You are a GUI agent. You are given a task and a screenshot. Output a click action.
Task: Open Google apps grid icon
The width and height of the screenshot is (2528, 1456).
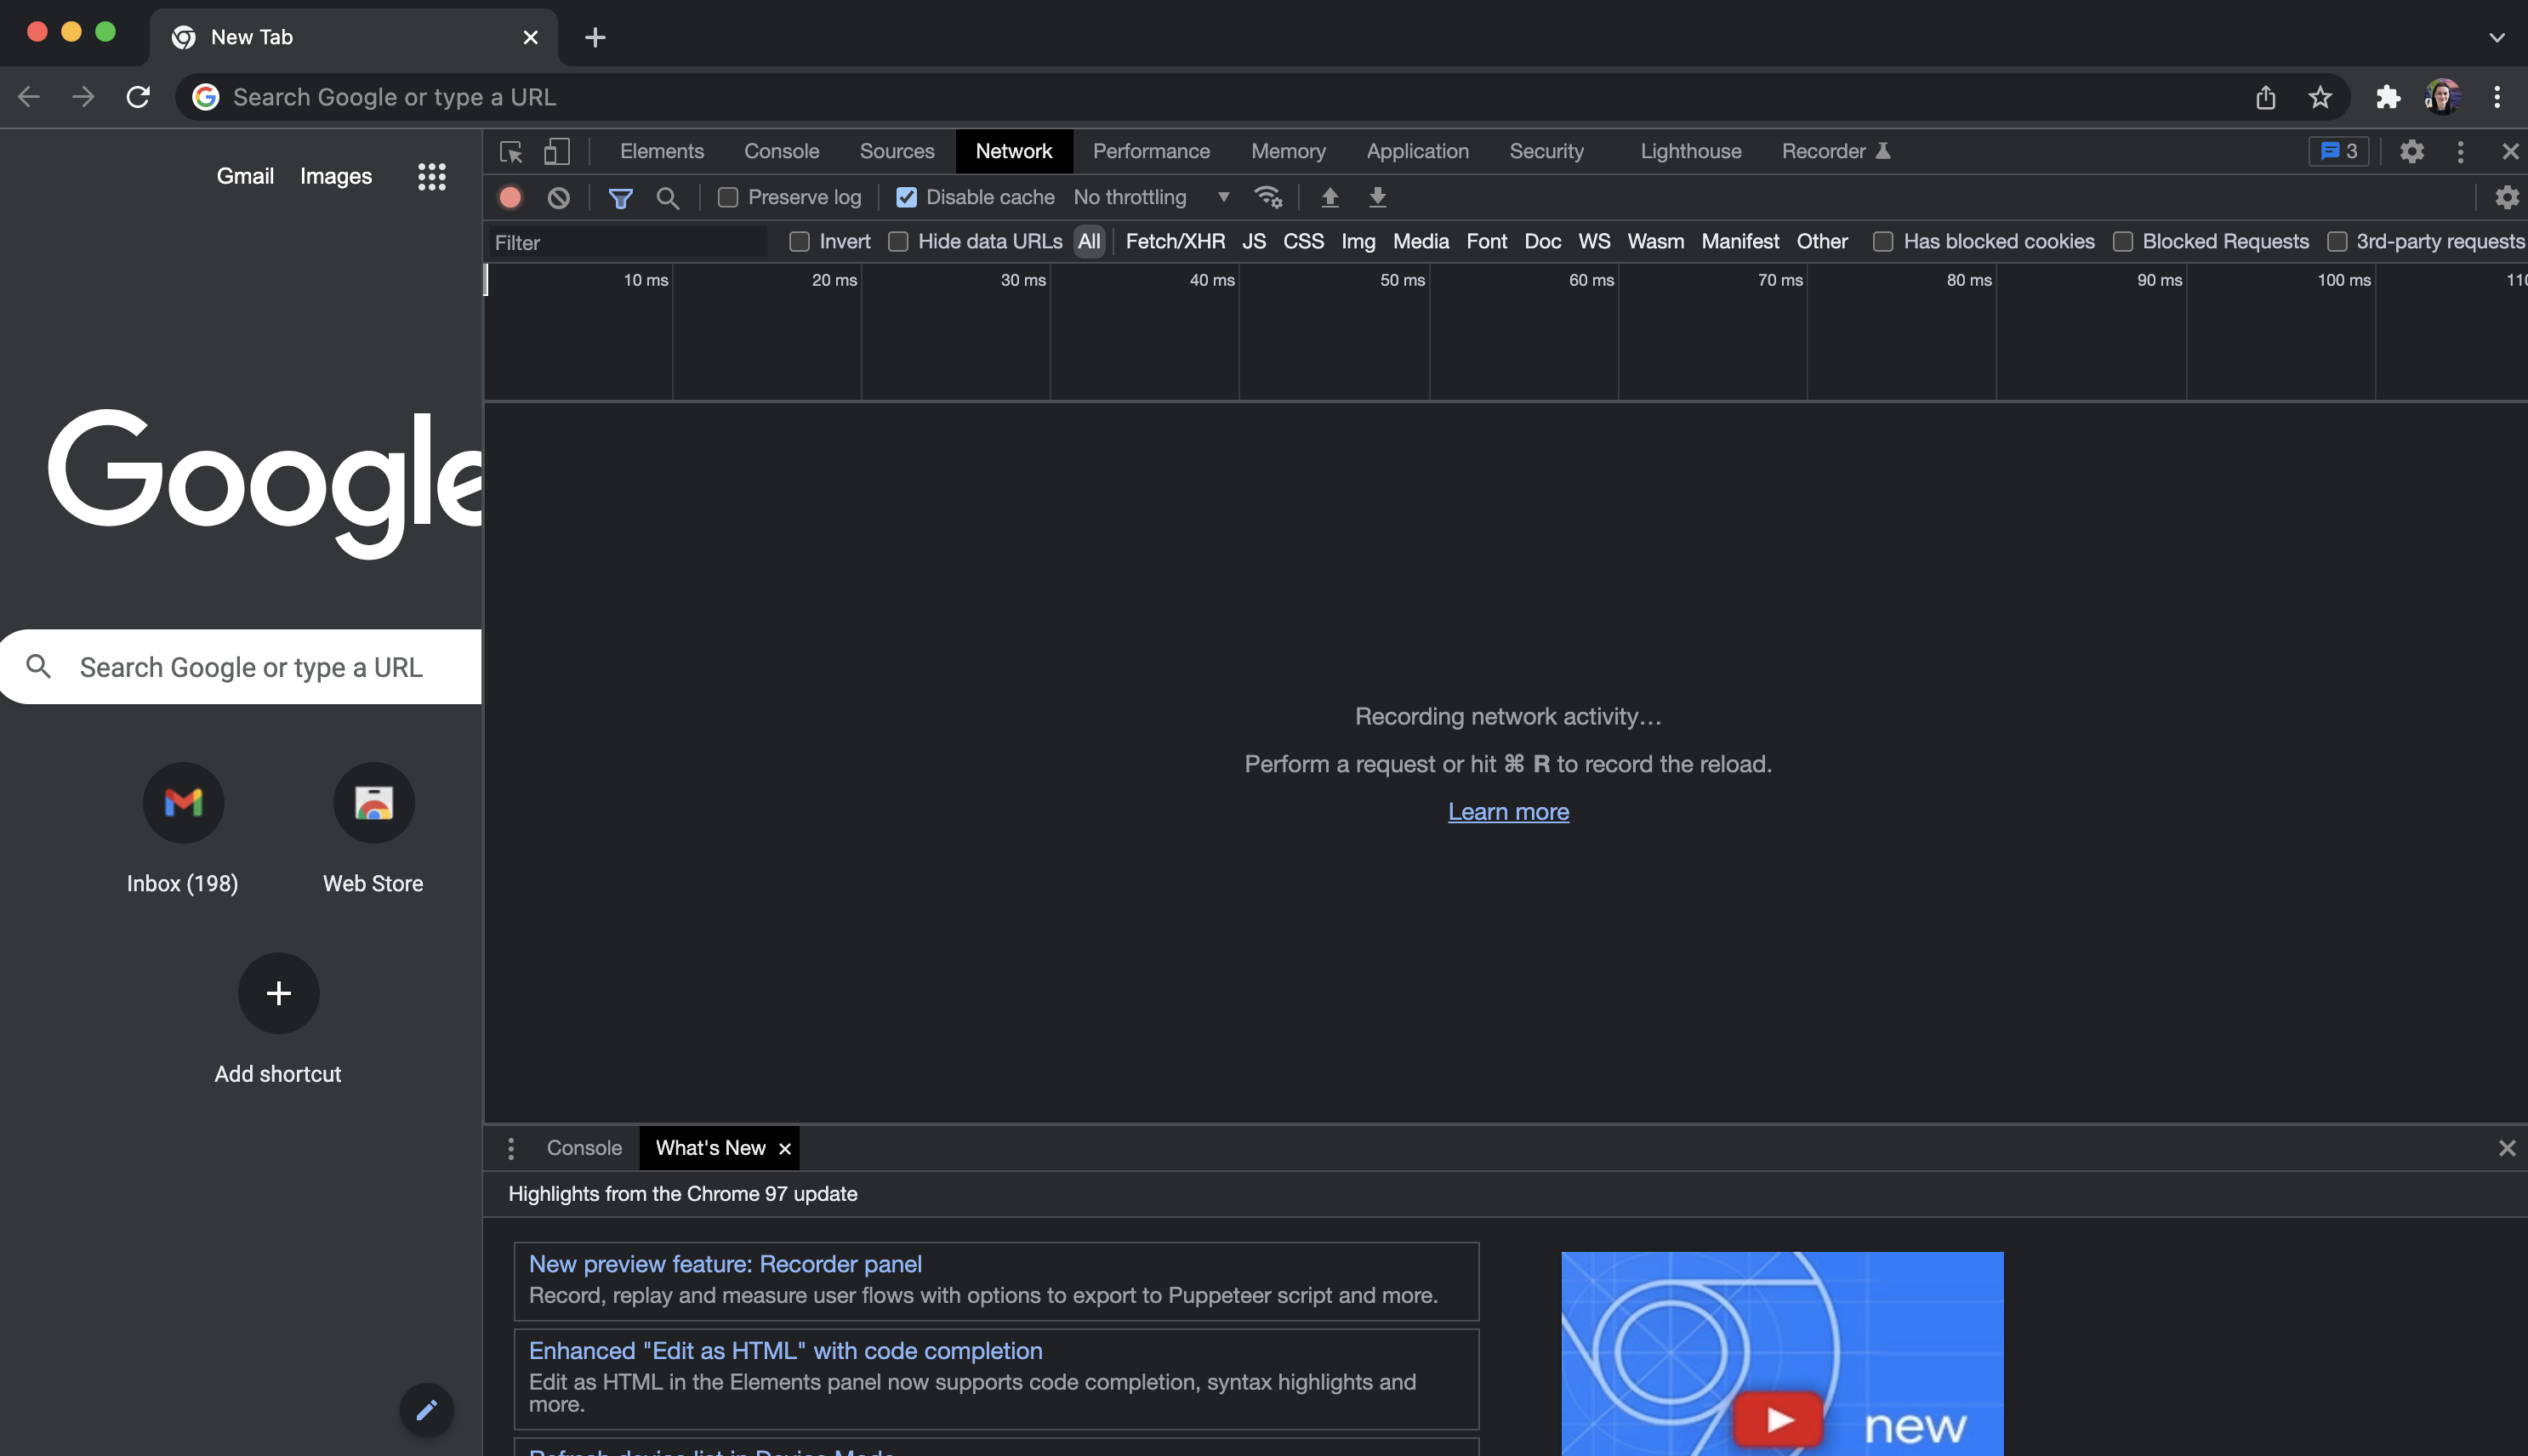point(432,177)
